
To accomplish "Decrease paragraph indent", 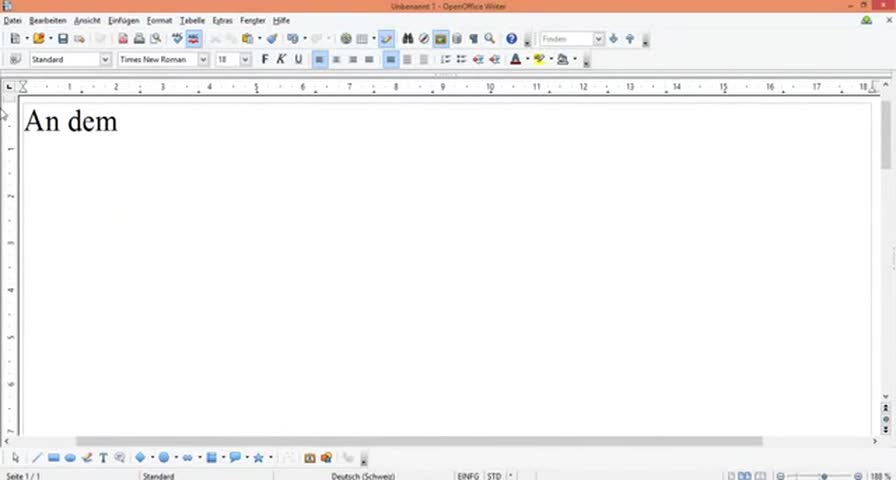I will click(x=478, y=59).
